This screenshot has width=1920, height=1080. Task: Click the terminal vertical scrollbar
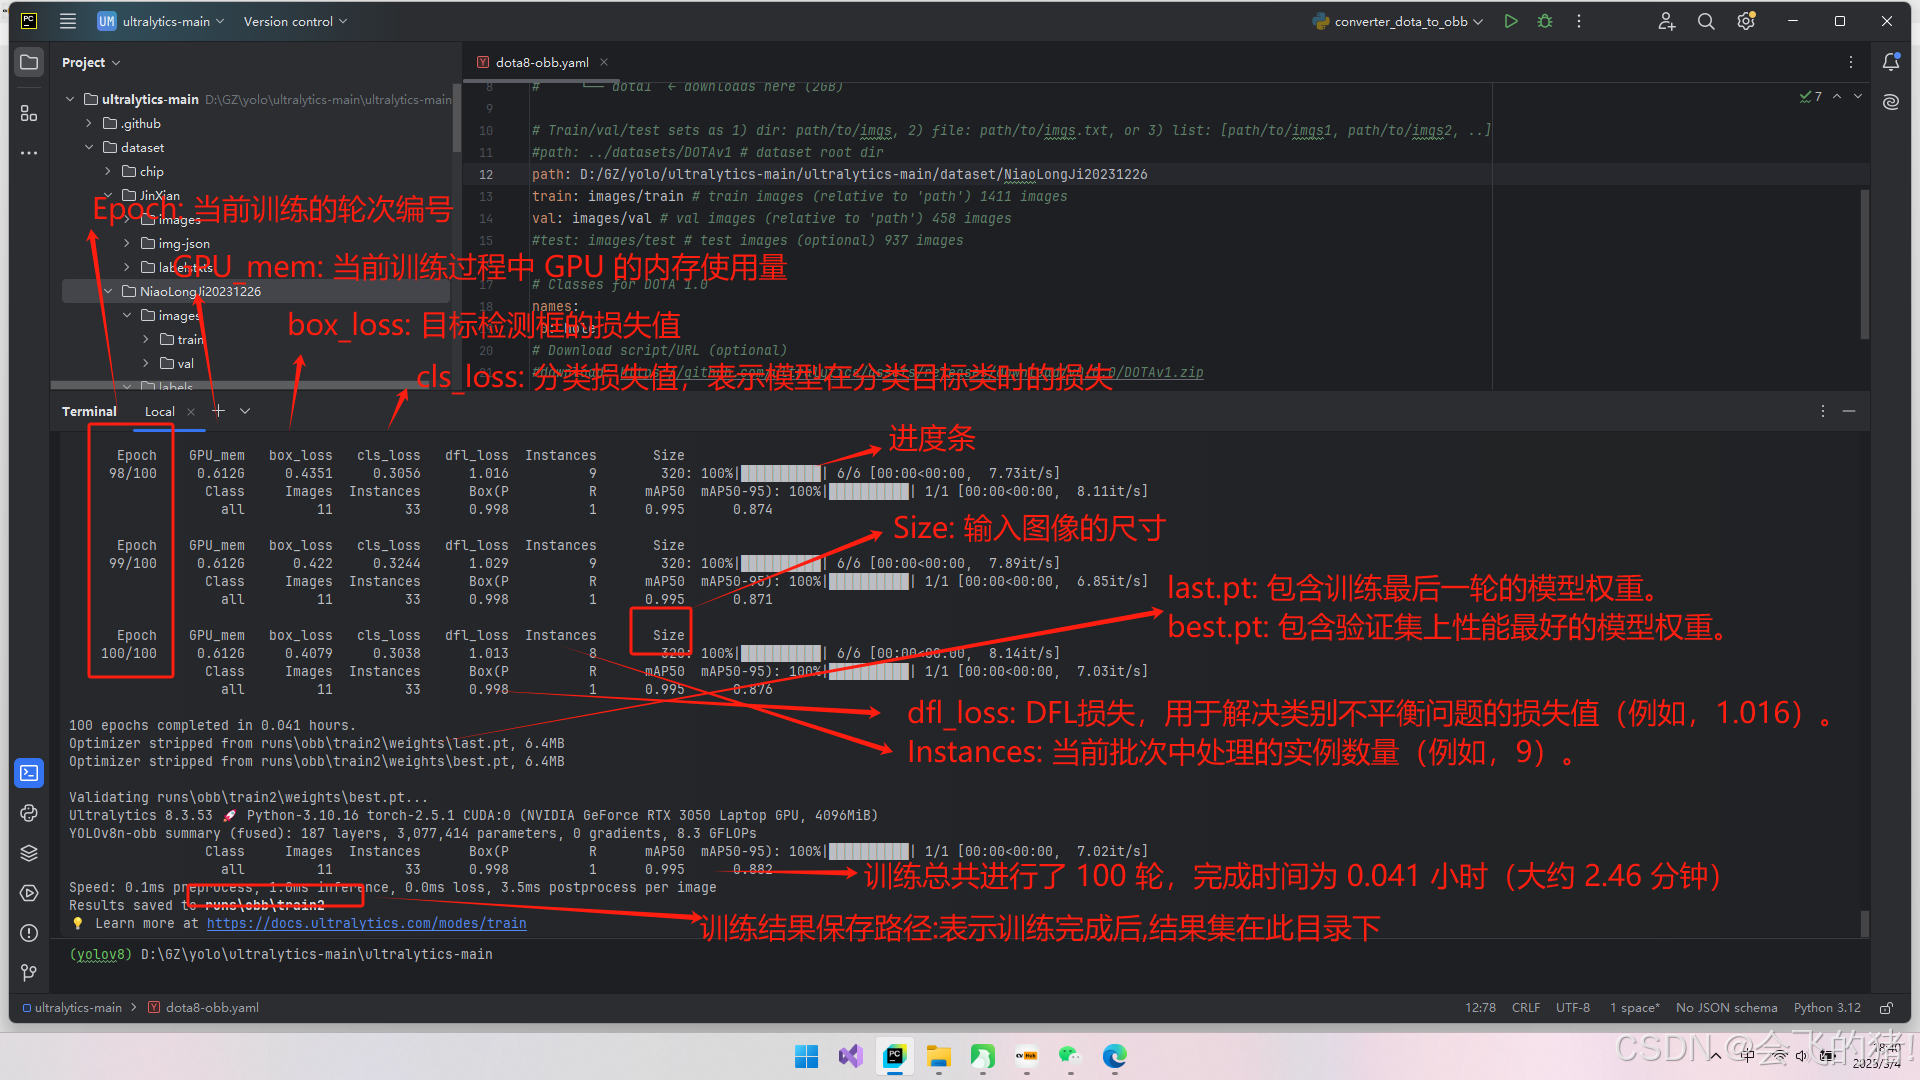[1864, 922]
